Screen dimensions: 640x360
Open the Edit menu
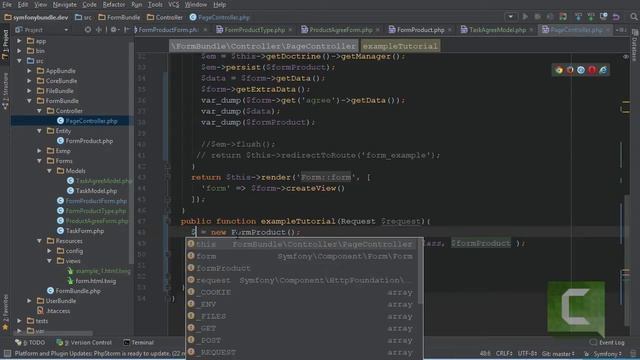(x=23, y=4)
